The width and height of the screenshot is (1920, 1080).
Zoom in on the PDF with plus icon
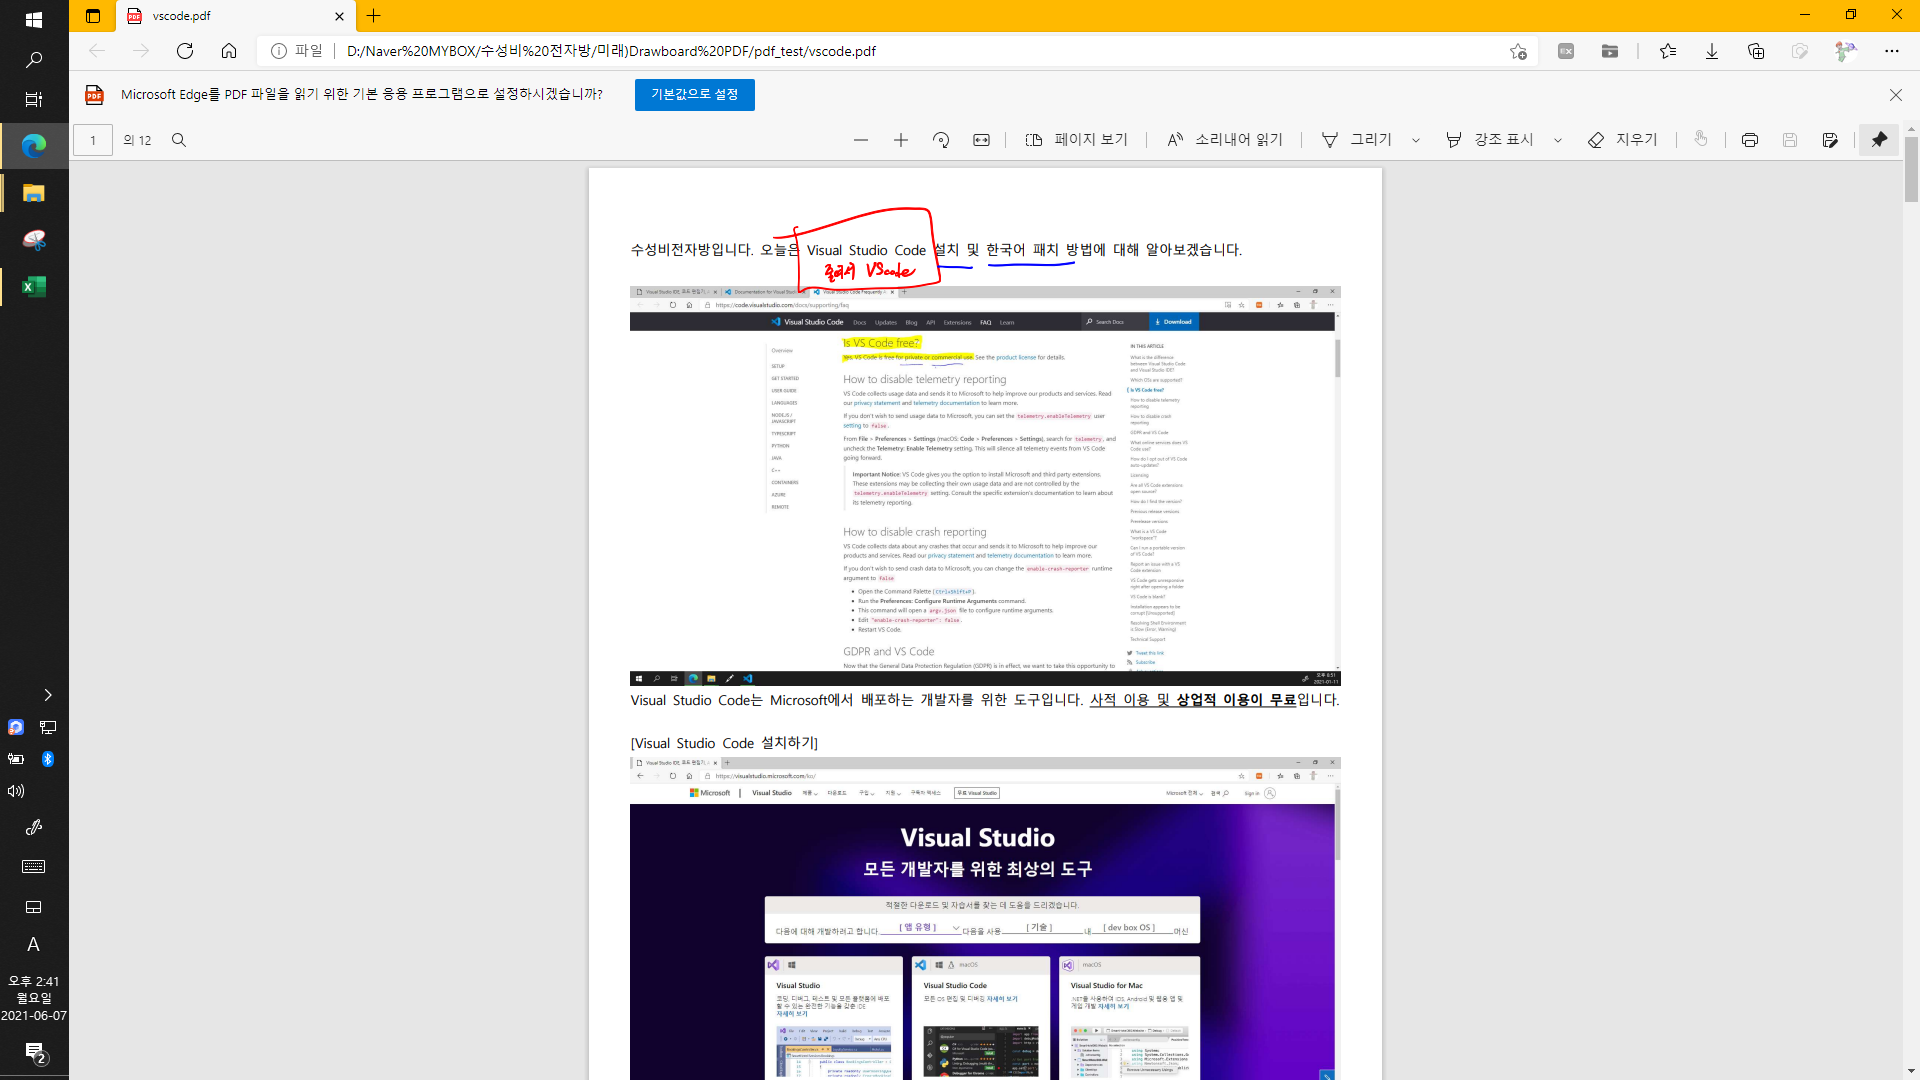(900, 140)
